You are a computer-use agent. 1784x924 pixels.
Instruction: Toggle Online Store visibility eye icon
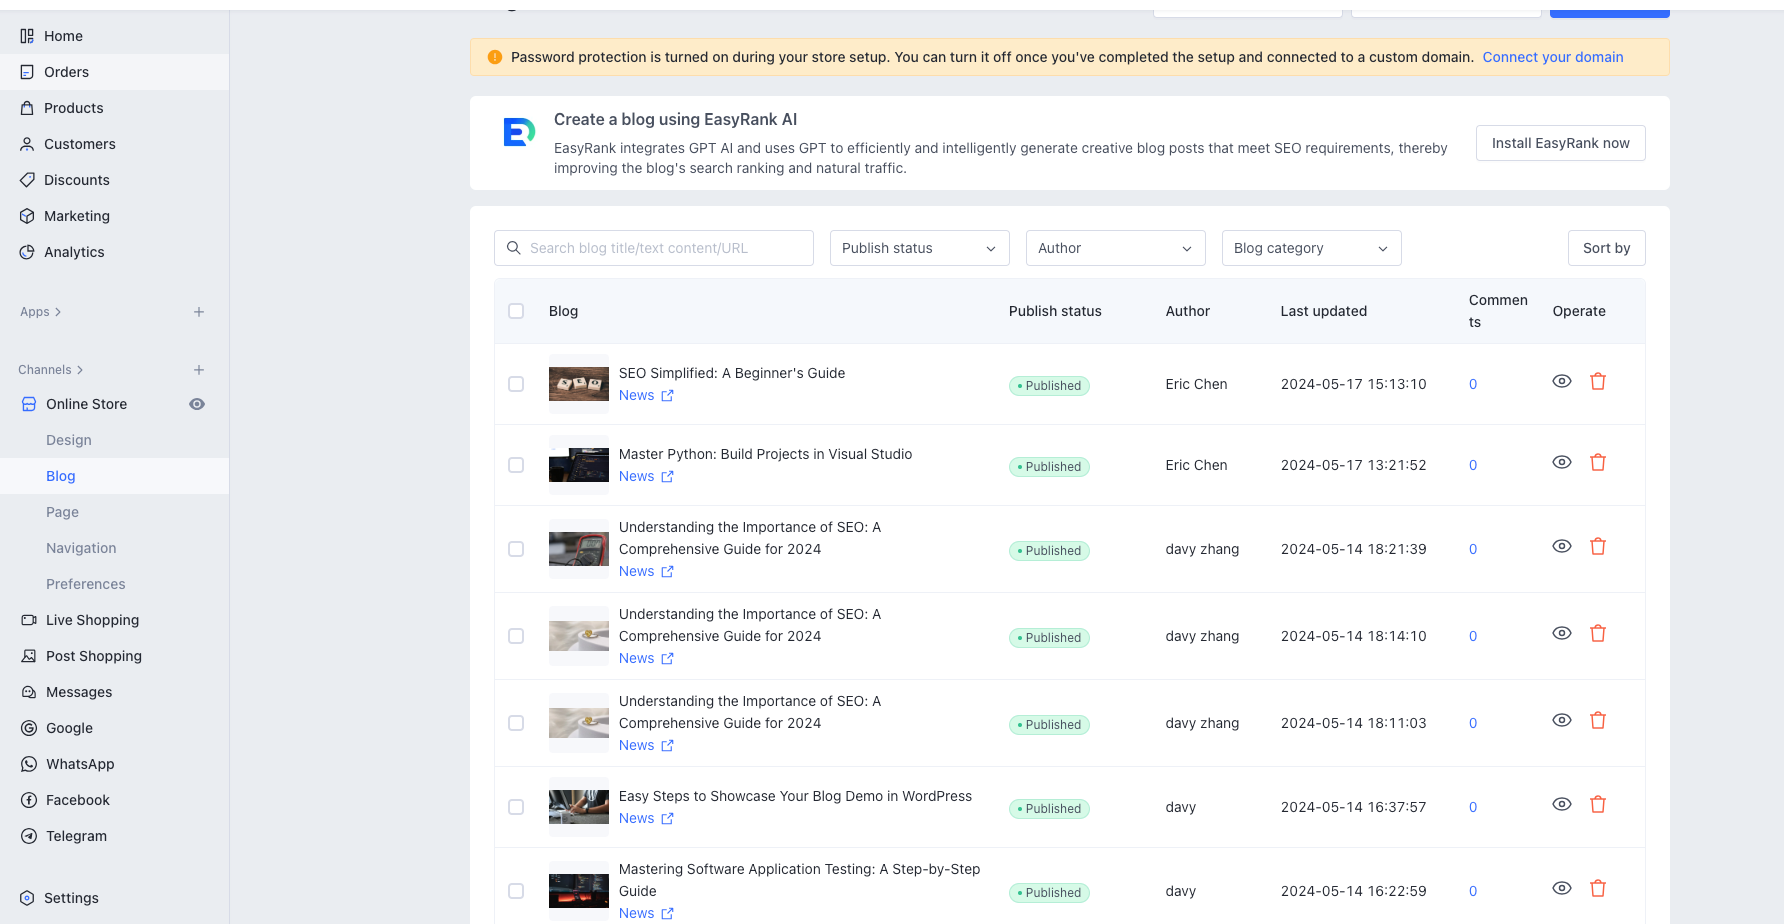coord(197,404)
